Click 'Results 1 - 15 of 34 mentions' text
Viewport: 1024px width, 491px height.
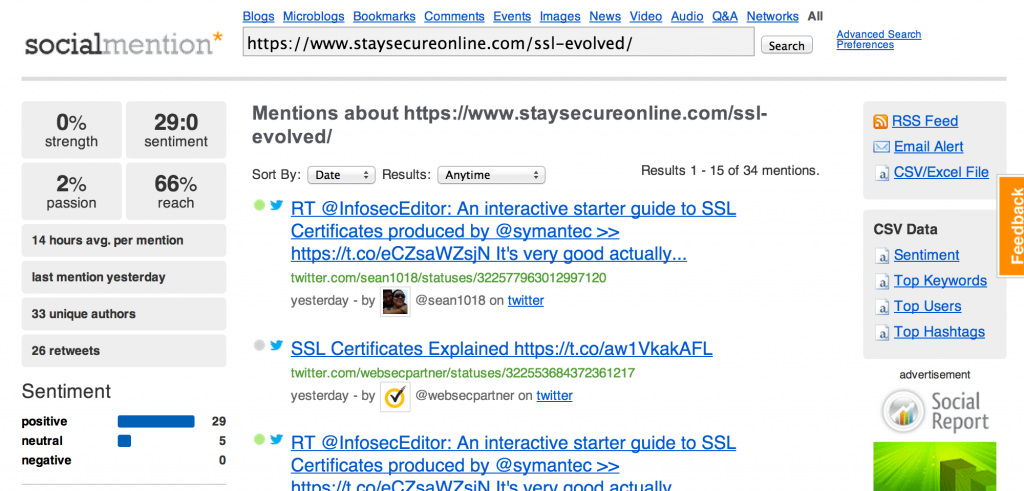click(730, 171)
